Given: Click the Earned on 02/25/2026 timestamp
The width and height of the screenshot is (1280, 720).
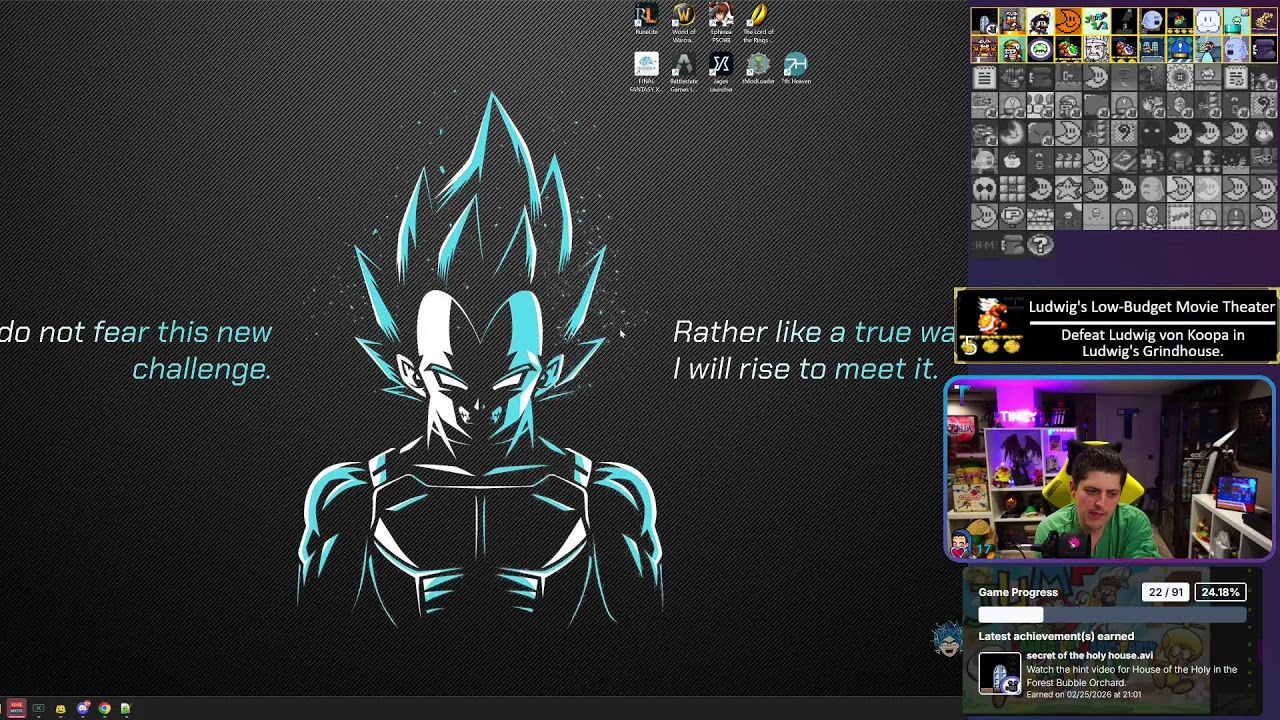Looking at the screenshot, I should pos(1083,695).
